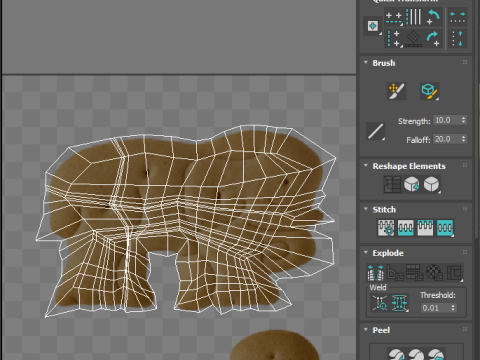
Task: Activate the Paint Move brush tool
Action: point(397,91)
